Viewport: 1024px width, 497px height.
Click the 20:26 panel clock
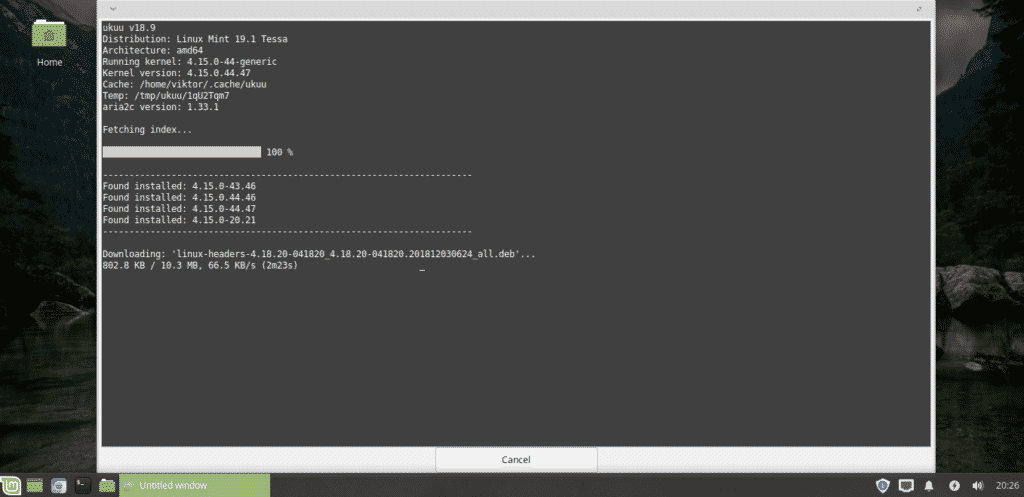pos(1008,485)
